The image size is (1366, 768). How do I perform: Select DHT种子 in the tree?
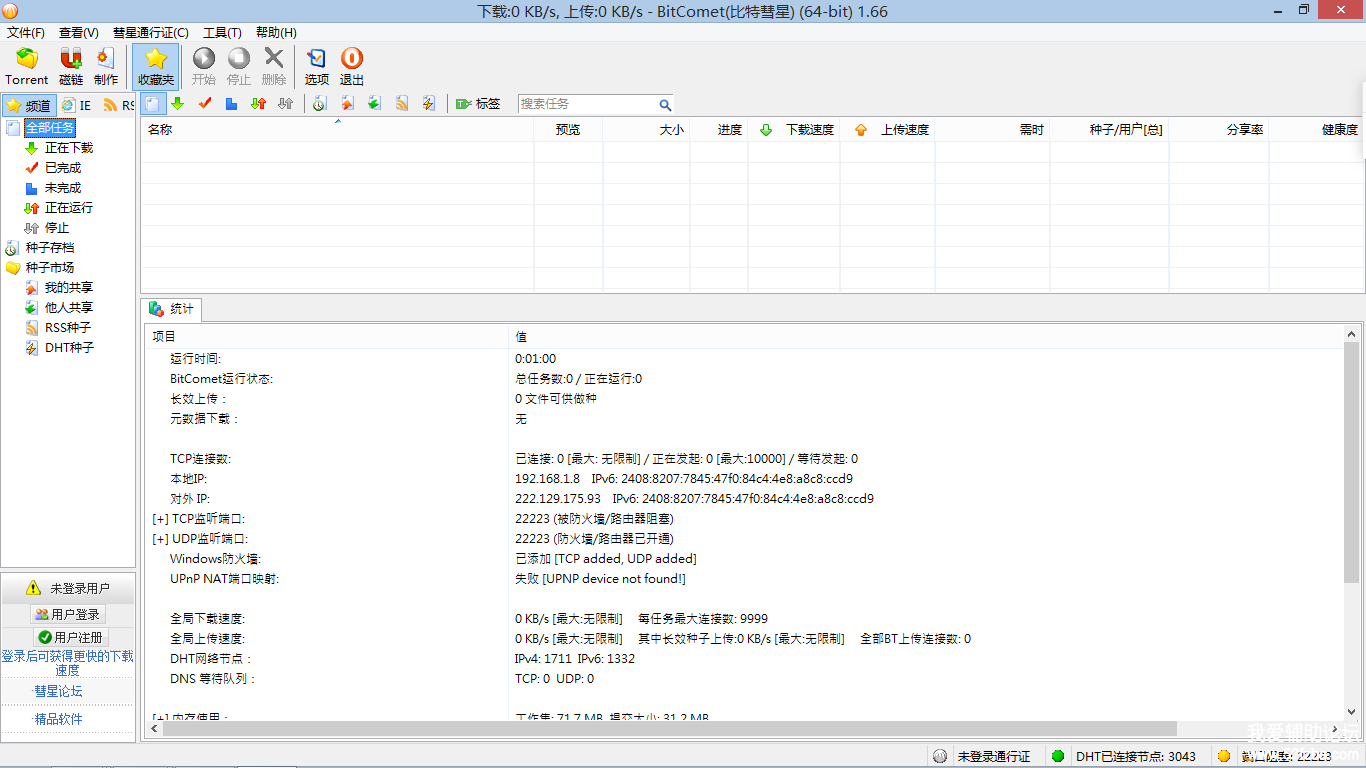(69, 348)
